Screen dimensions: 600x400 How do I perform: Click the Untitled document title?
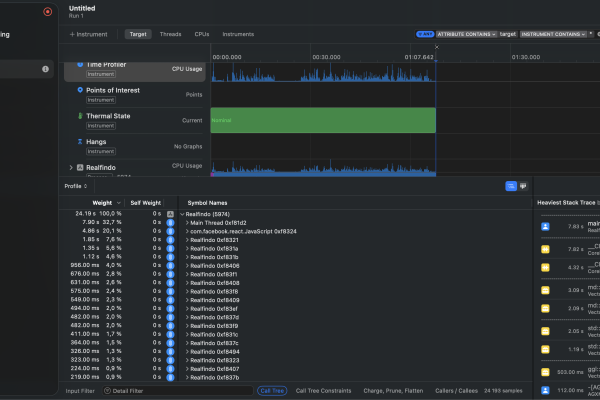coord(82,8)
